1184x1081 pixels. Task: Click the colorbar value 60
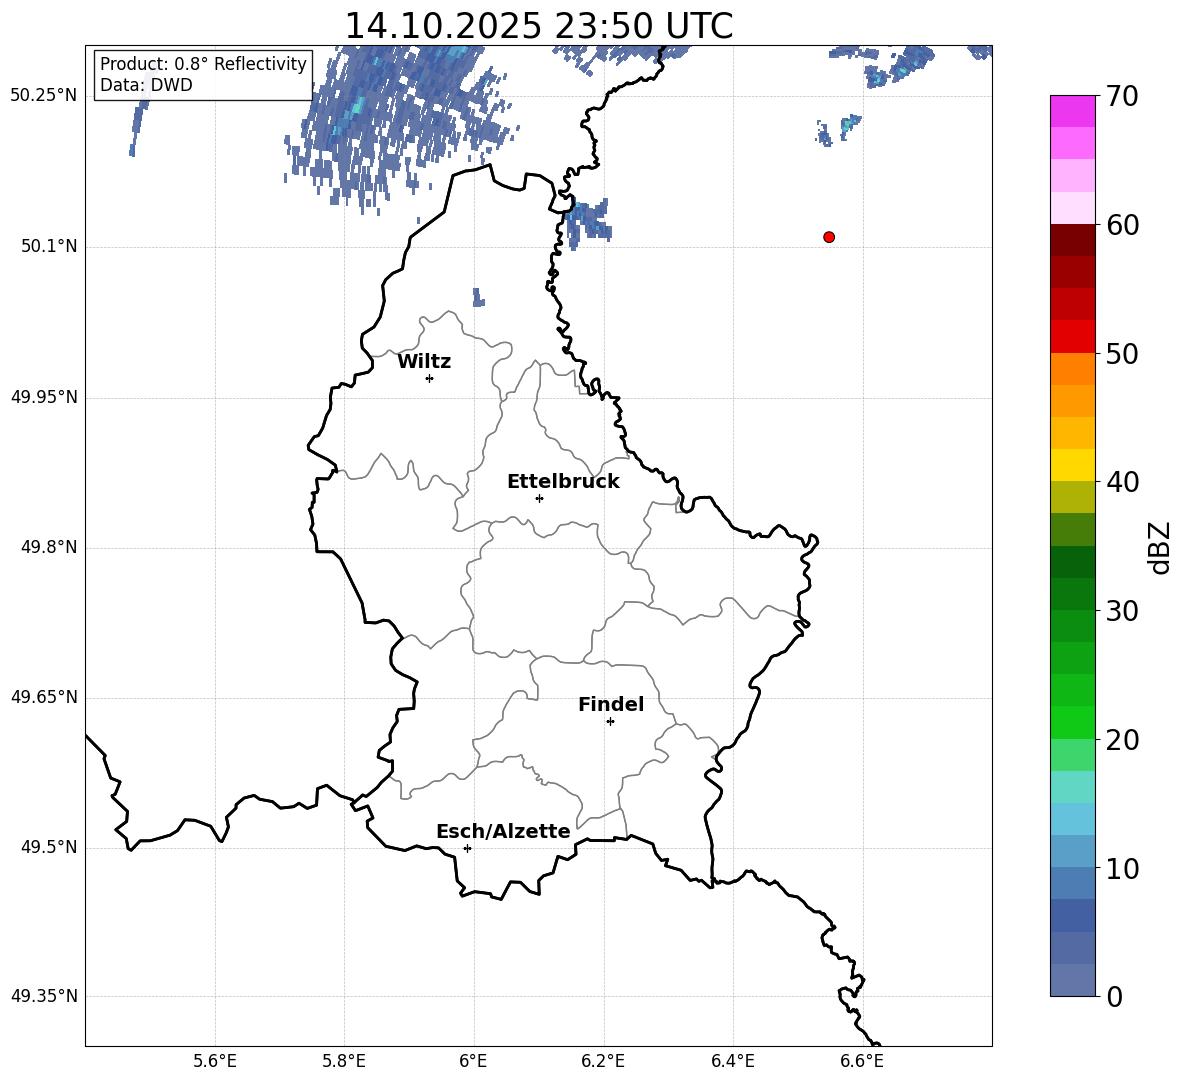click(x=1122, y=225)
